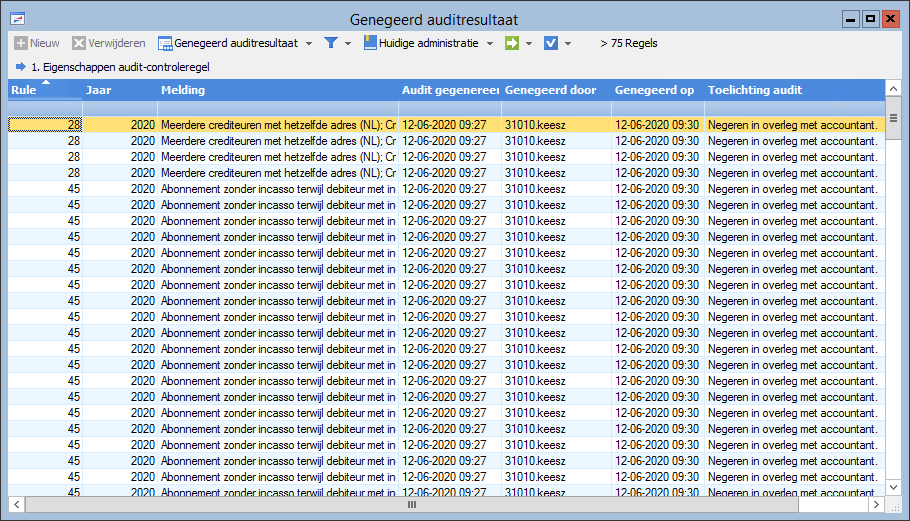Click the Melding column header
This screenshot has height=521, width=910.
pyautogui.click(x=277, y=90)
